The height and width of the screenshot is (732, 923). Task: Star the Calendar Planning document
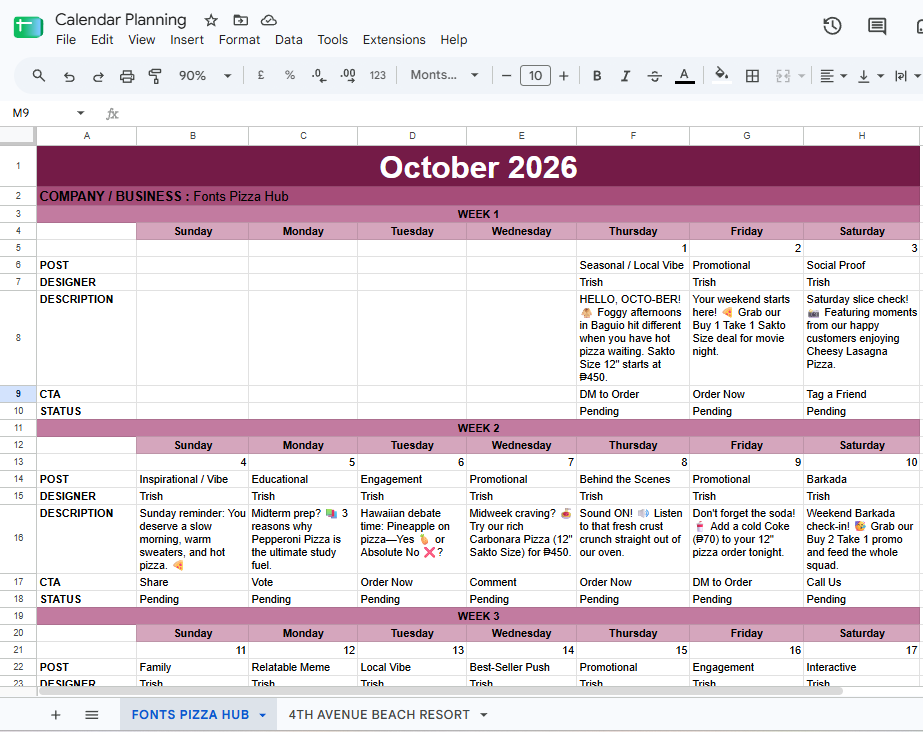coord(211,21)
